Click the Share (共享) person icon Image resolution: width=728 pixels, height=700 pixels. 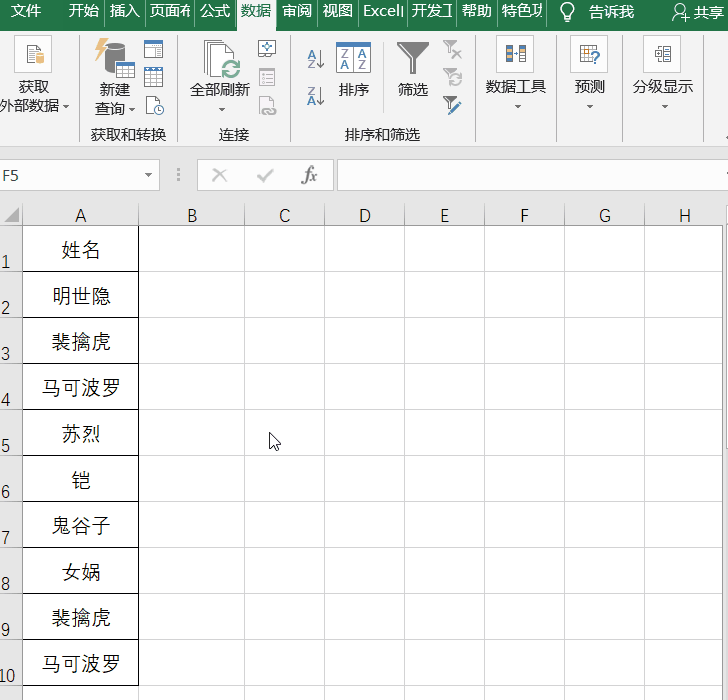(x=680, y=12)
